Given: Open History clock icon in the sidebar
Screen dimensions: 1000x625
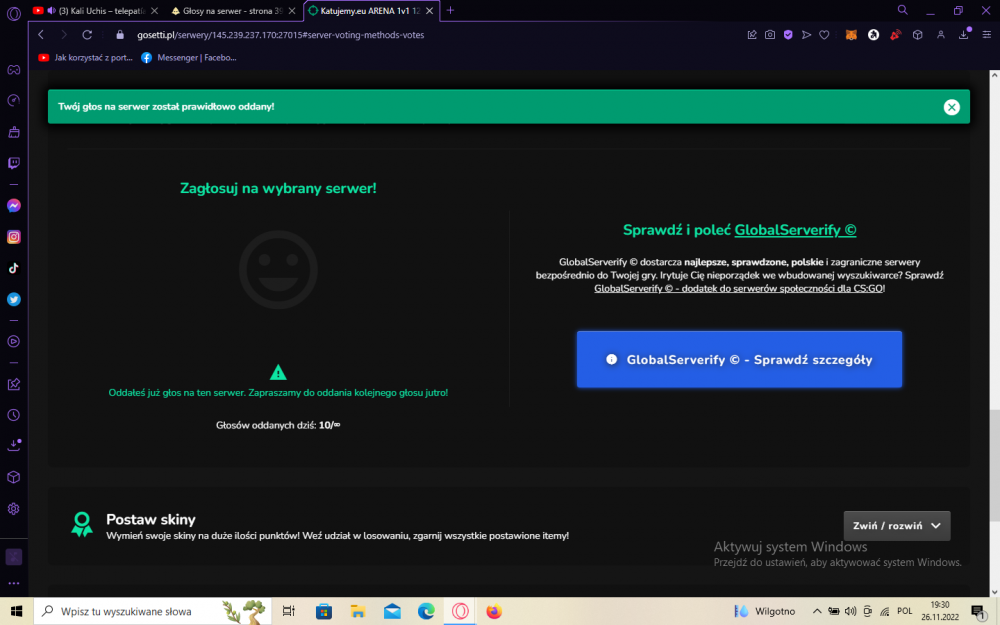Looking at the screenshot, I should (13, 415).
